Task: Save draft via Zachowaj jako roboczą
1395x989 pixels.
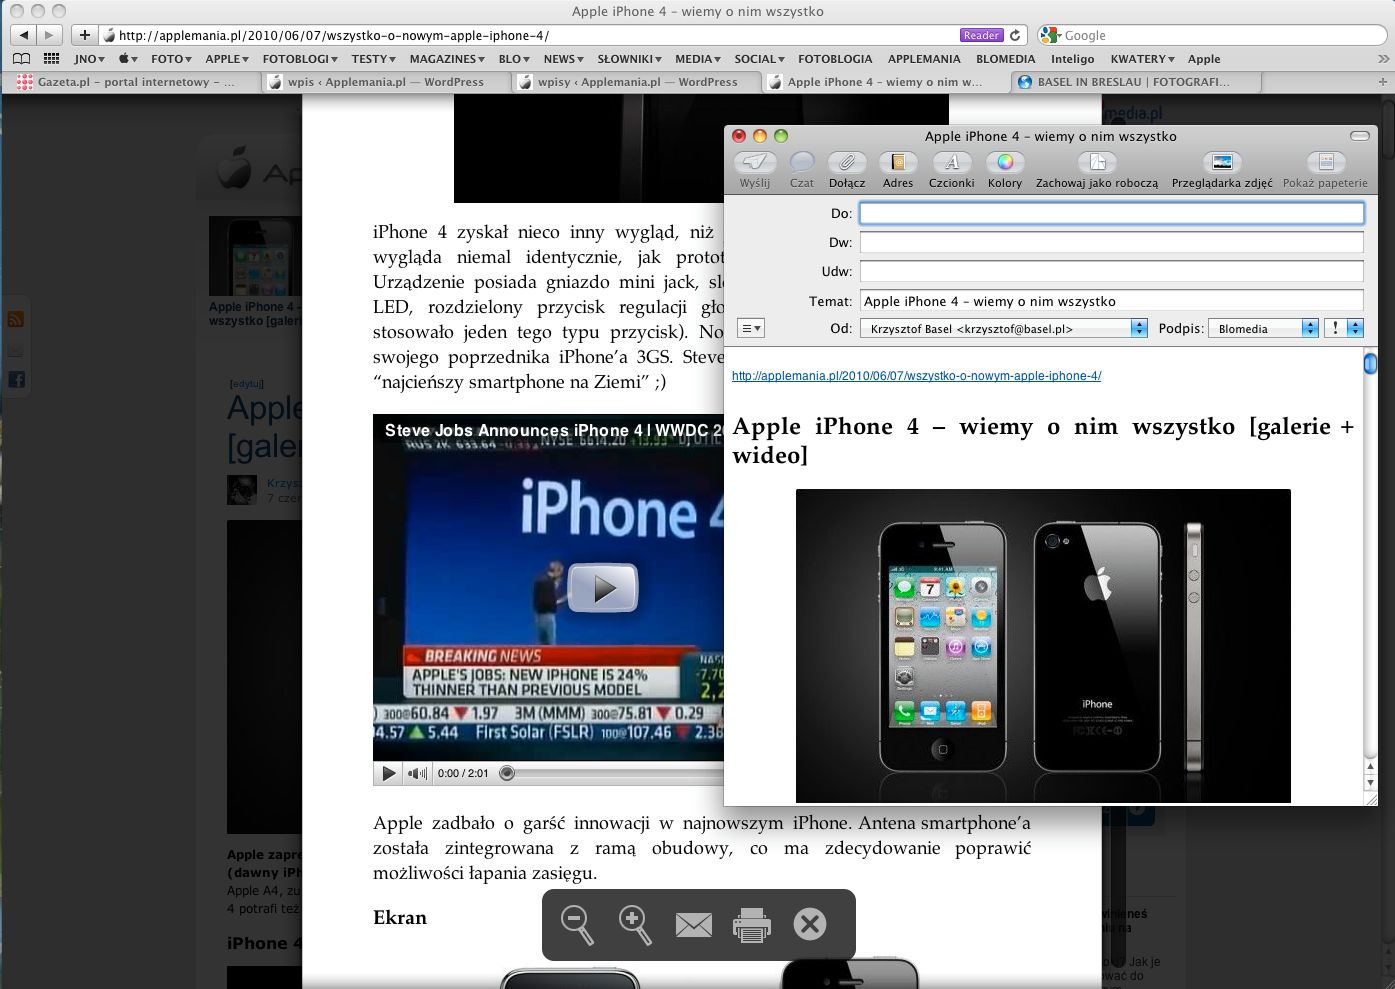Action: [1097, 169]
